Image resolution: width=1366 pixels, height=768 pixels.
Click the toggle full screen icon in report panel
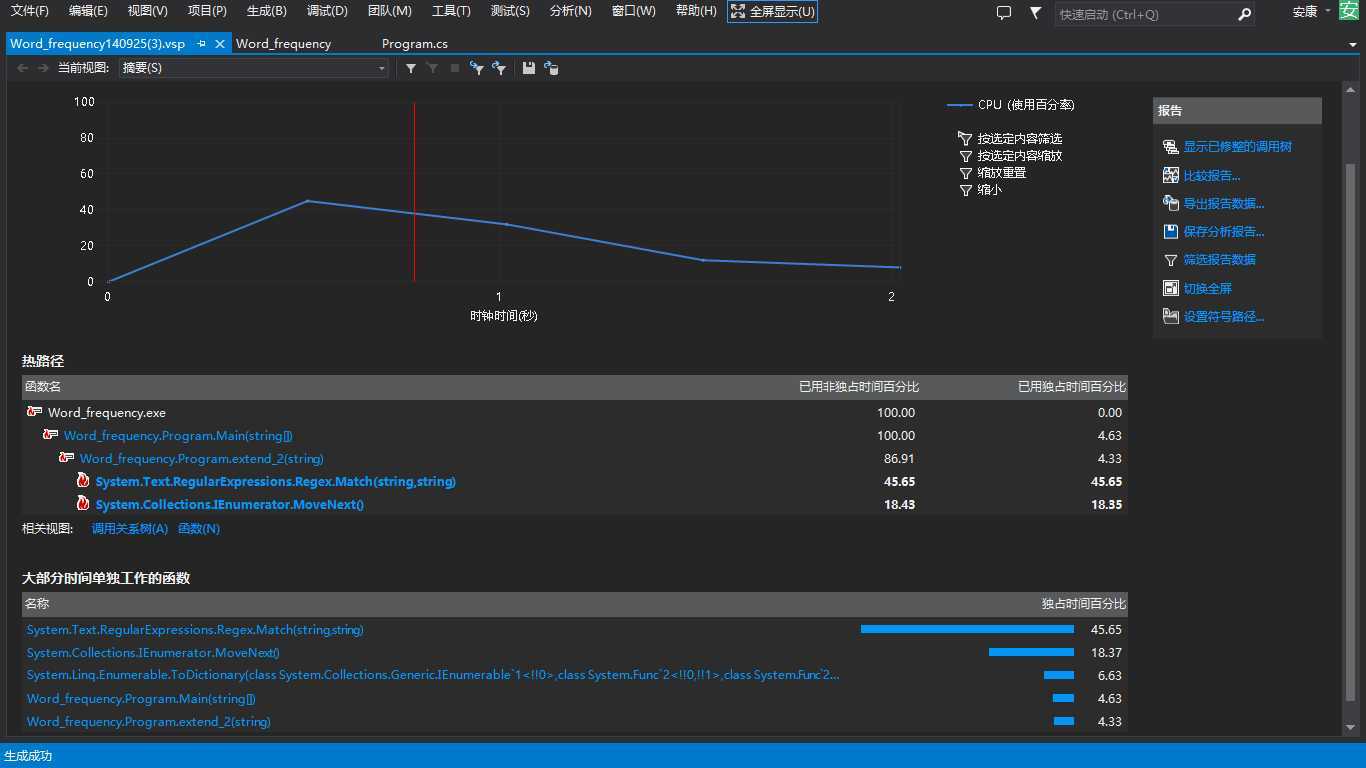pyautogui.click(x=1171, y=288)
